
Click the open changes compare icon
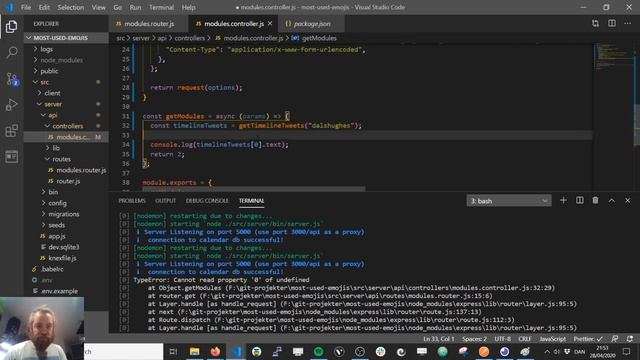595,24
